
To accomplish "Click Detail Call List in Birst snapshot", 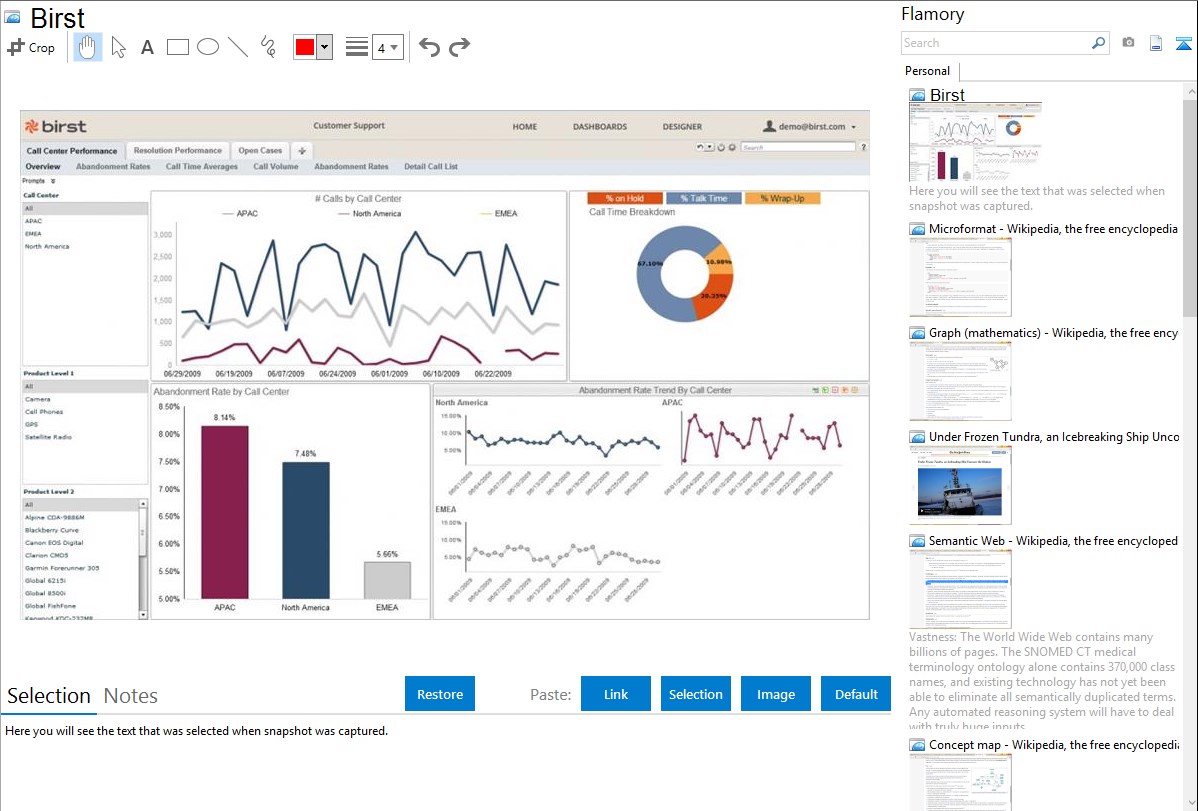I will point(431,167).
